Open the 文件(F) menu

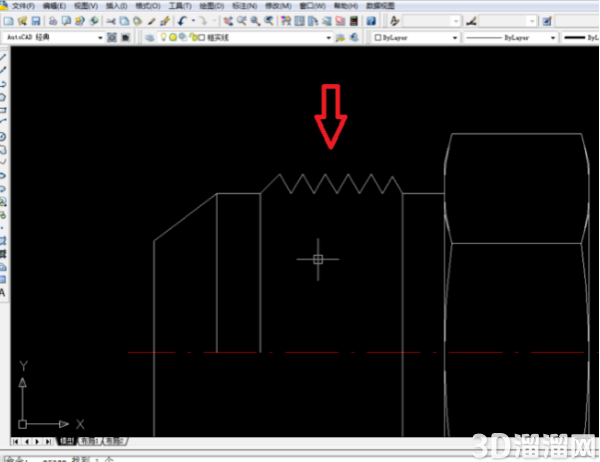click(x=23, y=6)
